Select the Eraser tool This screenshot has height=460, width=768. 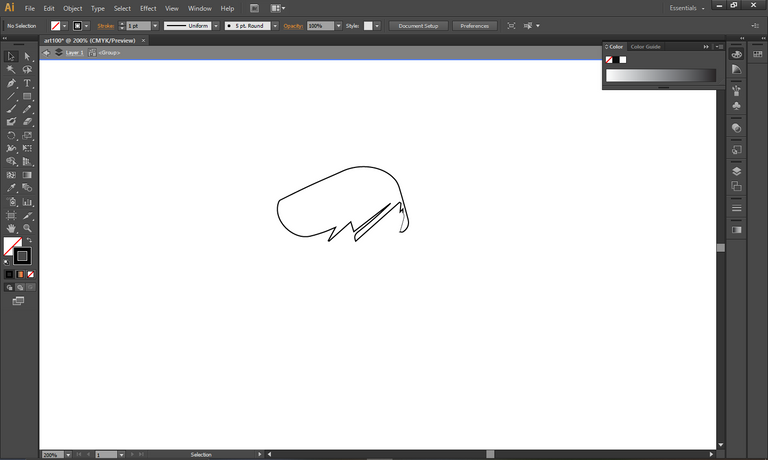click(27, 121)
